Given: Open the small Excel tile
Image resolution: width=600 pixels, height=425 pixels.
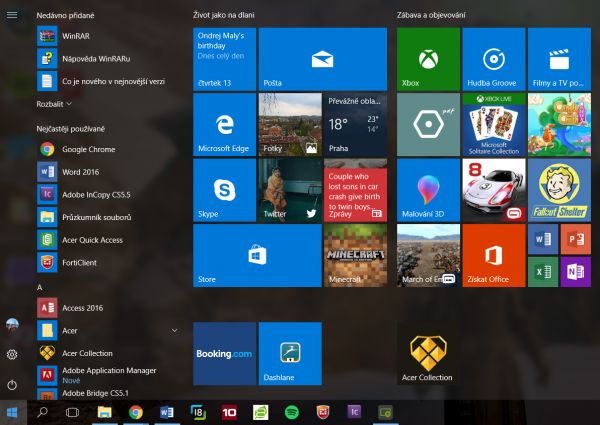Looking at the screenshot, I should [x=543, y=272].
